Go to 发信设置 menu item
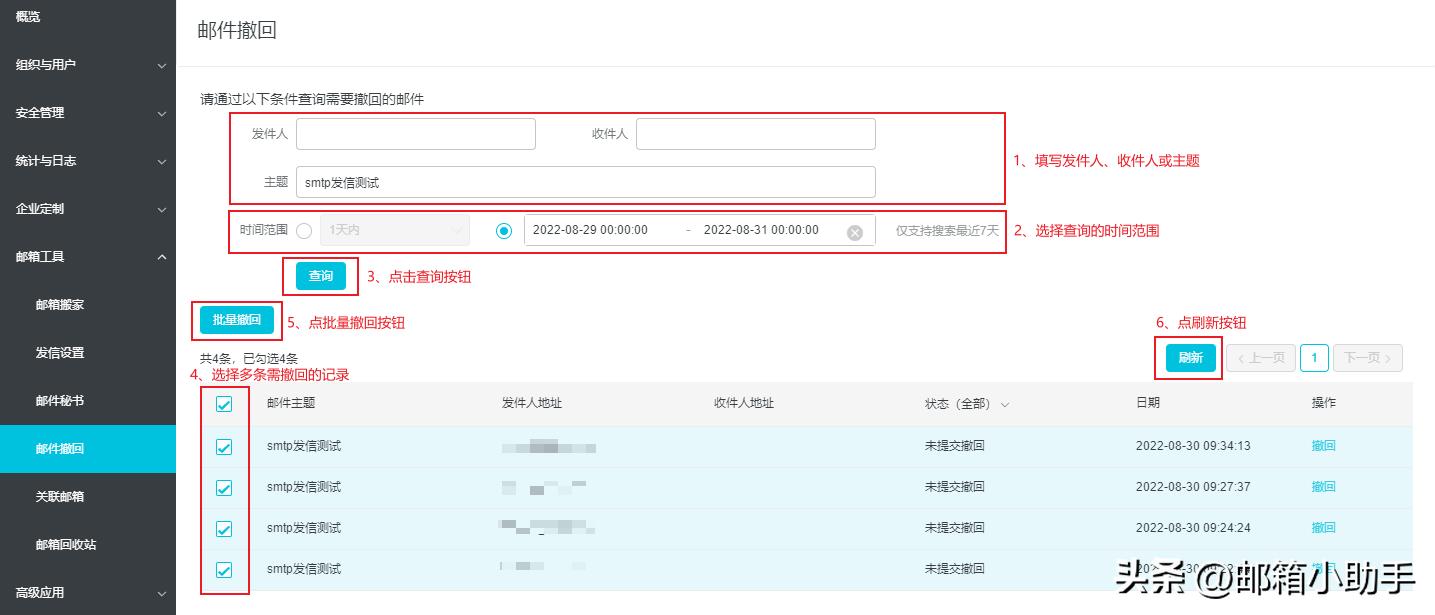The image size is (1435, 615). pos(60,353)
